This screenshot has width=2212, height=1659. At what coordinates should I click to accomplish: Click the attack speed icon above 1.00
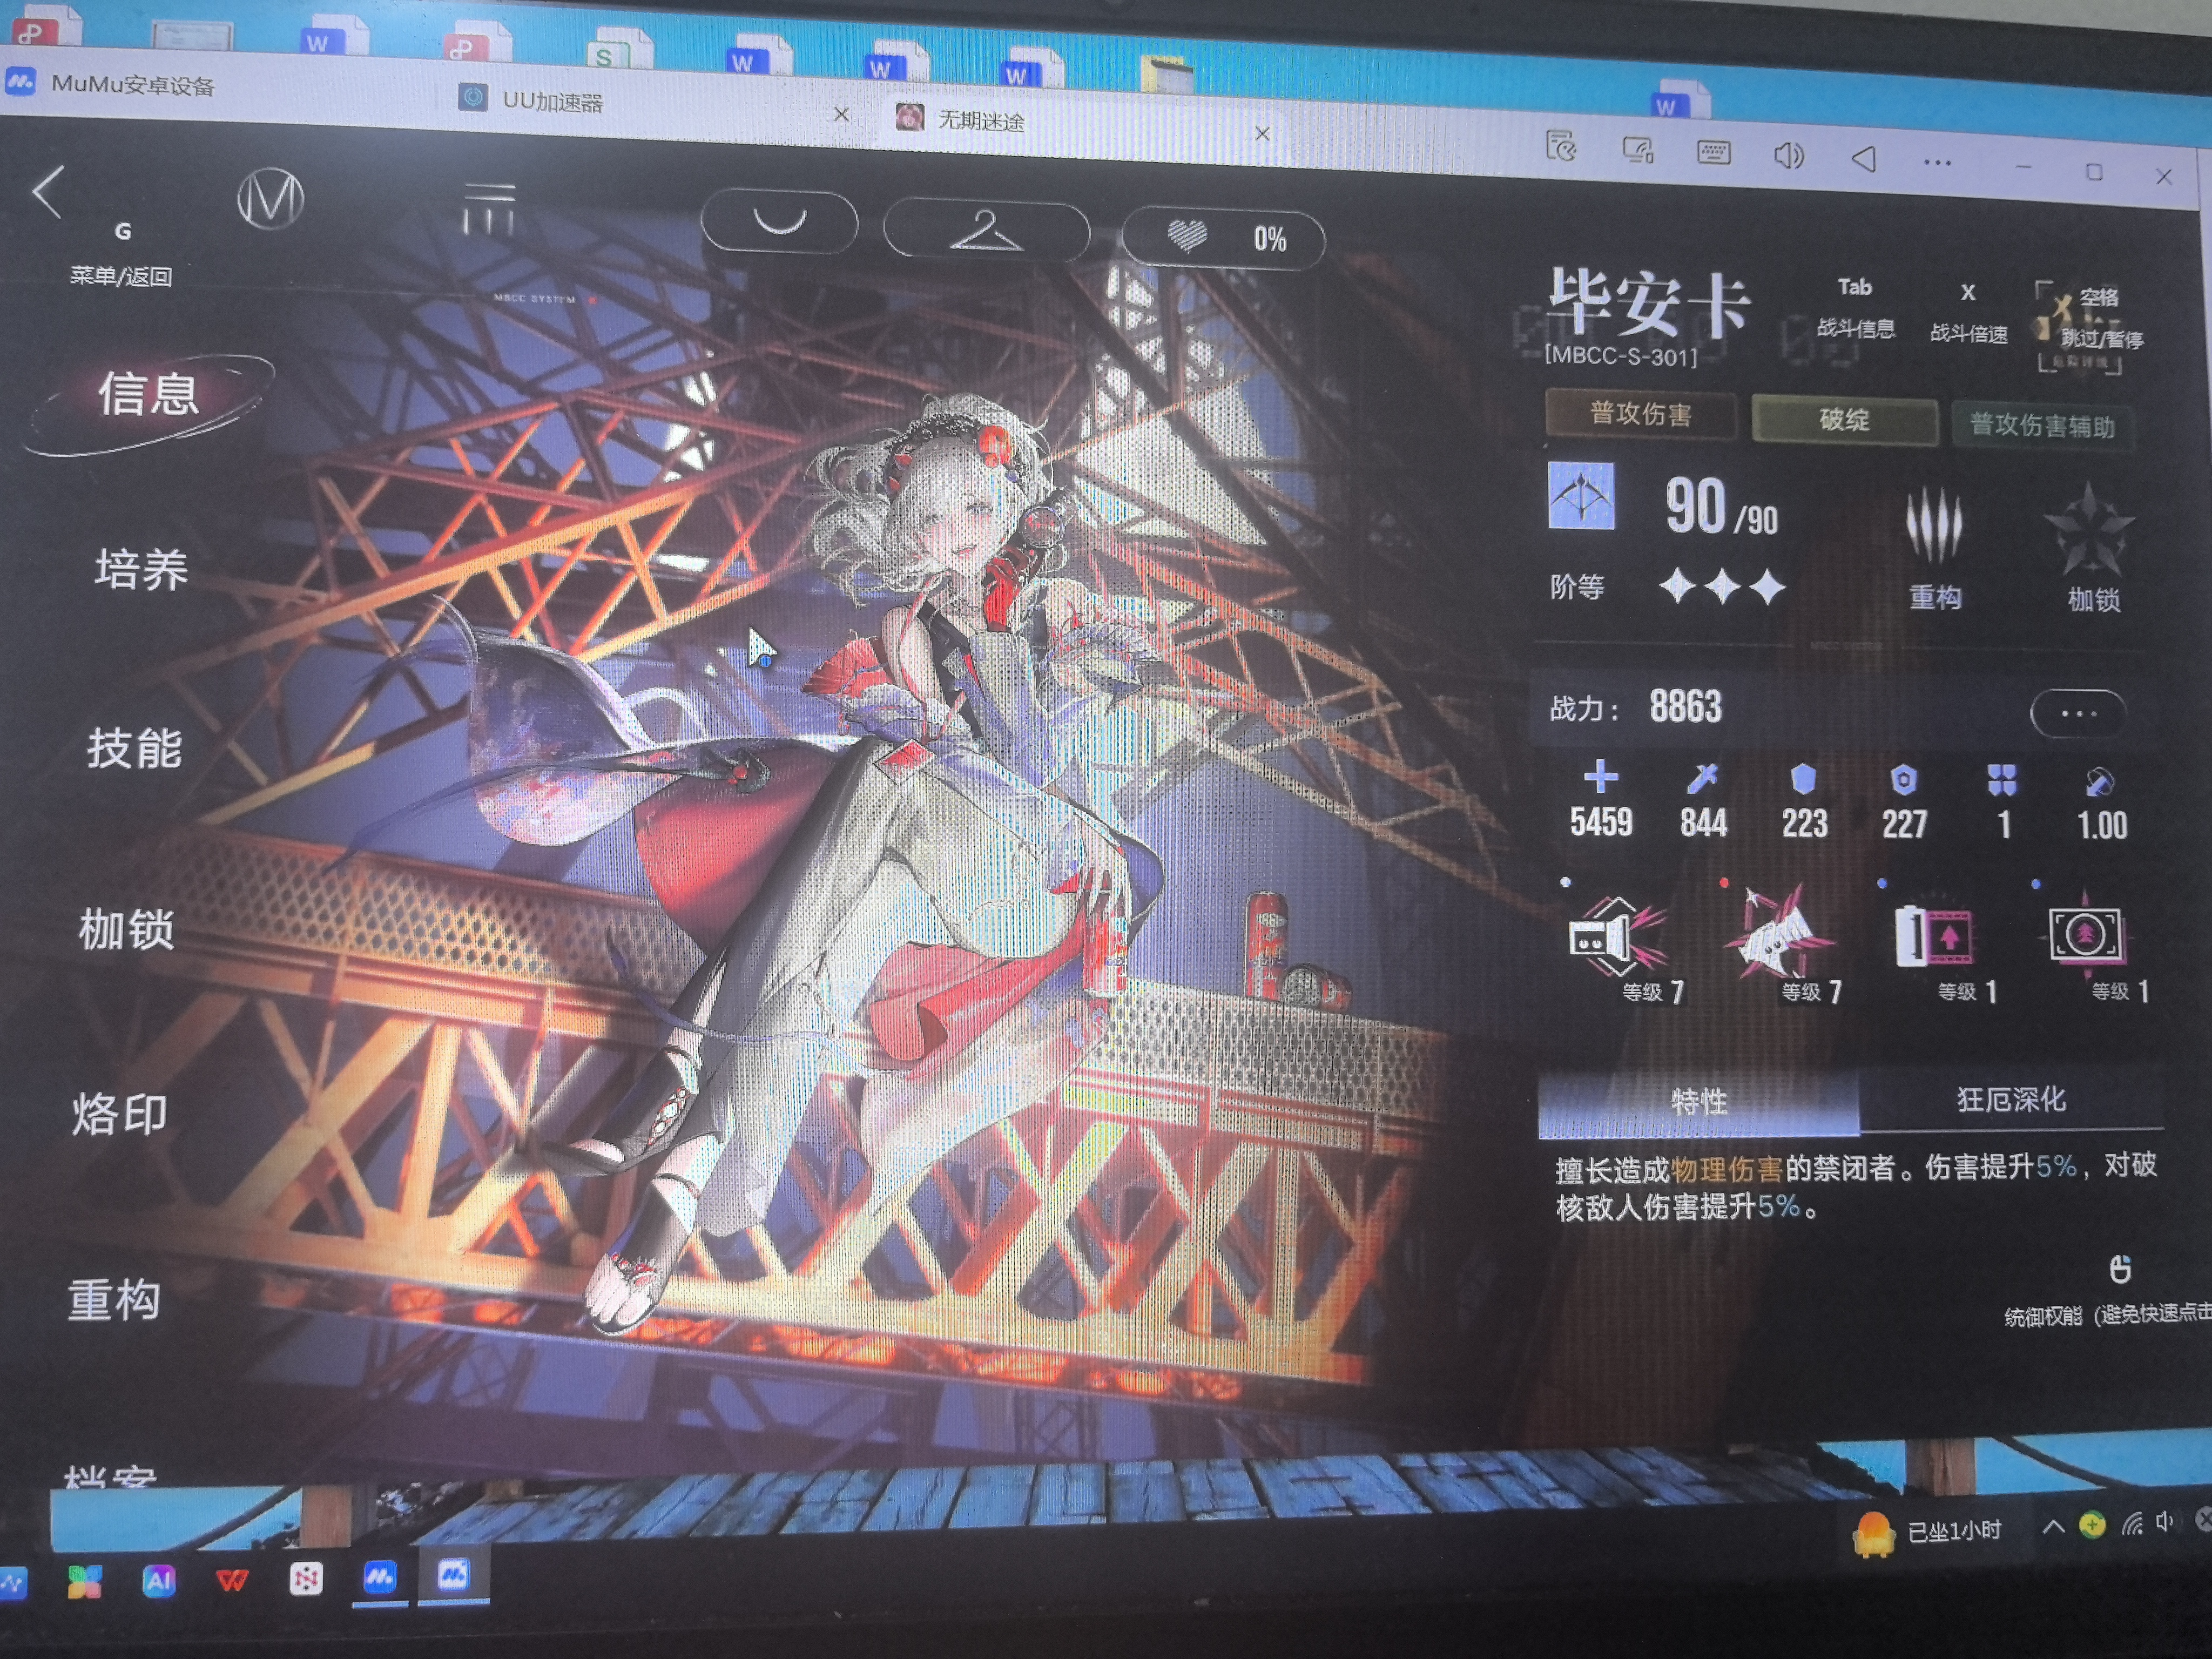point(2099,781)
